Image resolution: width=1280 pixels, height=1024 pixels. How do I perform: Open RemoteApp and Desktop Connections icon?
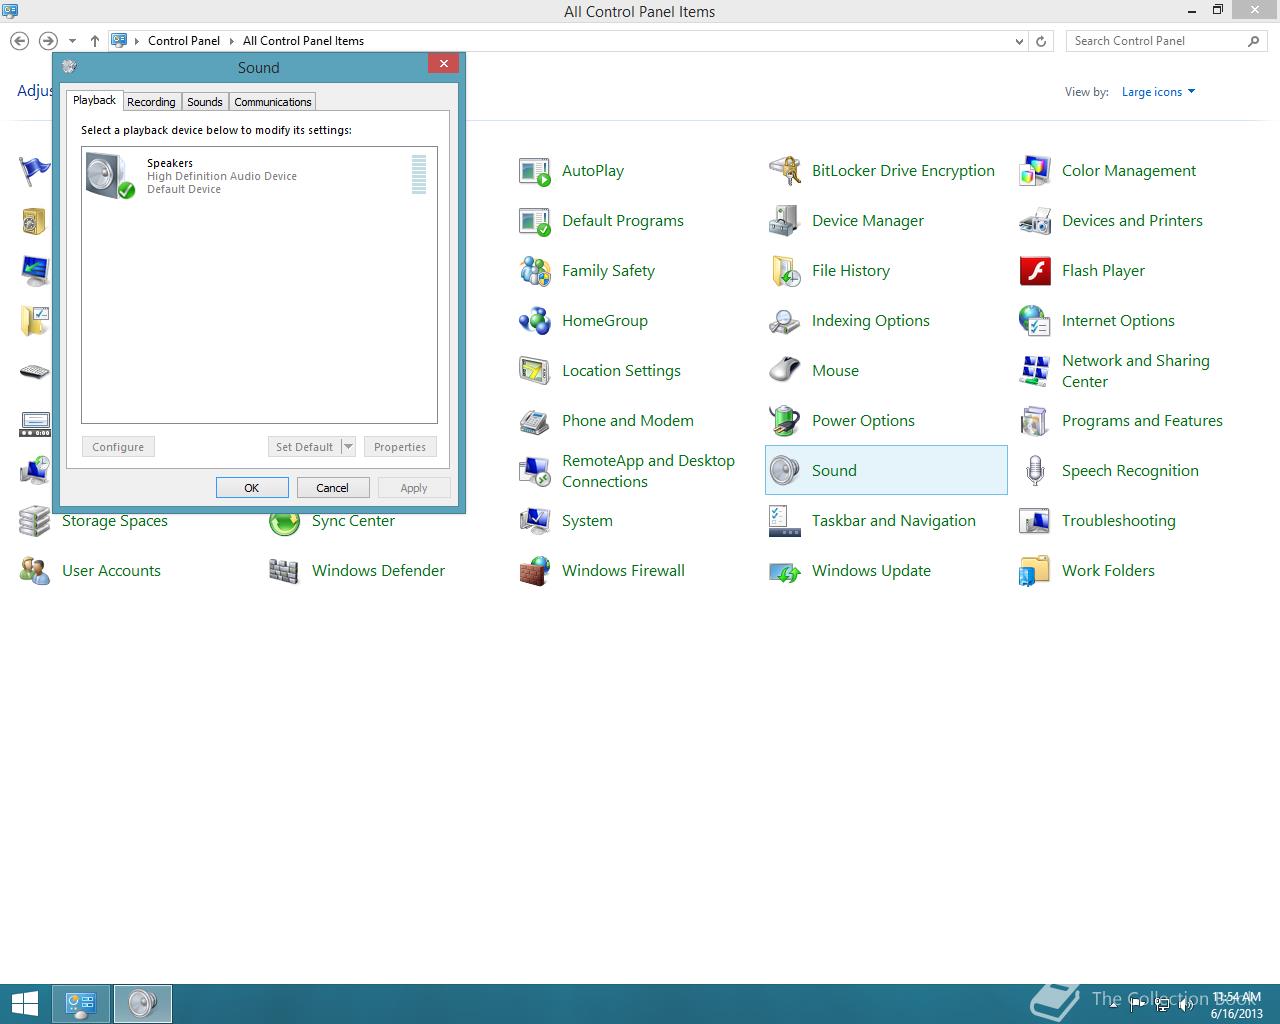click(535, 471)
